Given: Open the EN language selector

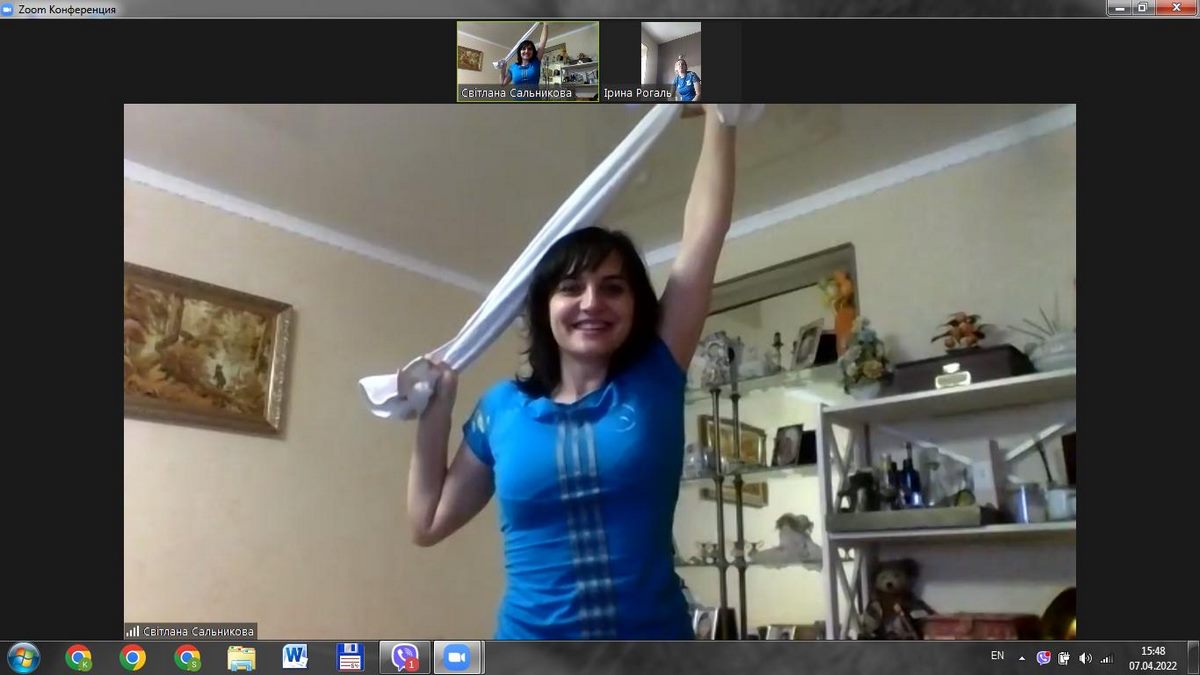Looking at the screenshot, I should pos(997,656).
